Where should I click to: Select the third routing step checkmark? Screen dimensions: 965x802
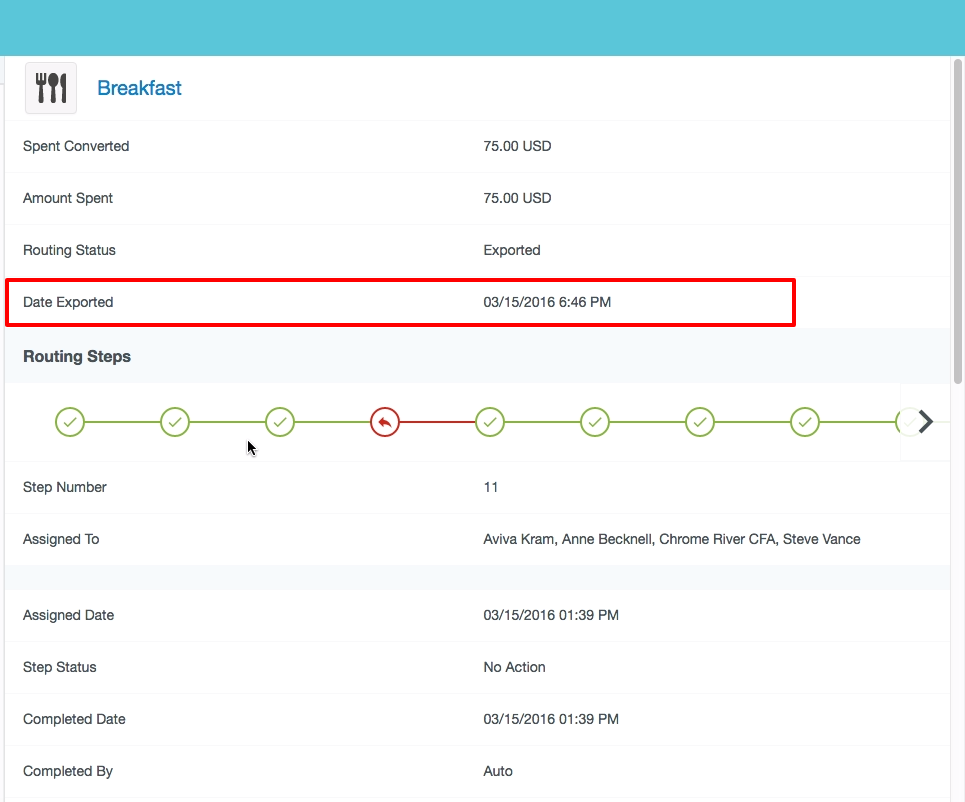[280, 423]
